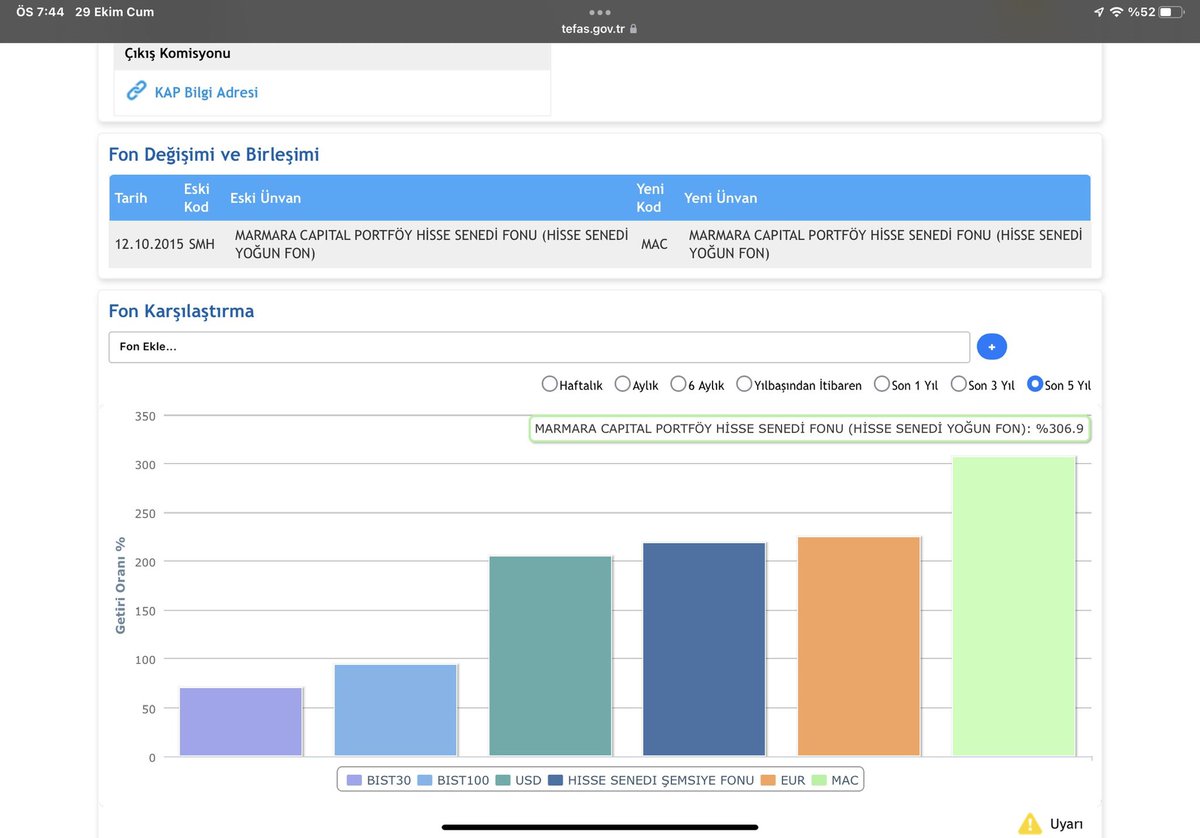Viewport: 1200px width, 838px height.
Task: Click the chart tooltip showing %306.9
Action: (x=810, y=429)
